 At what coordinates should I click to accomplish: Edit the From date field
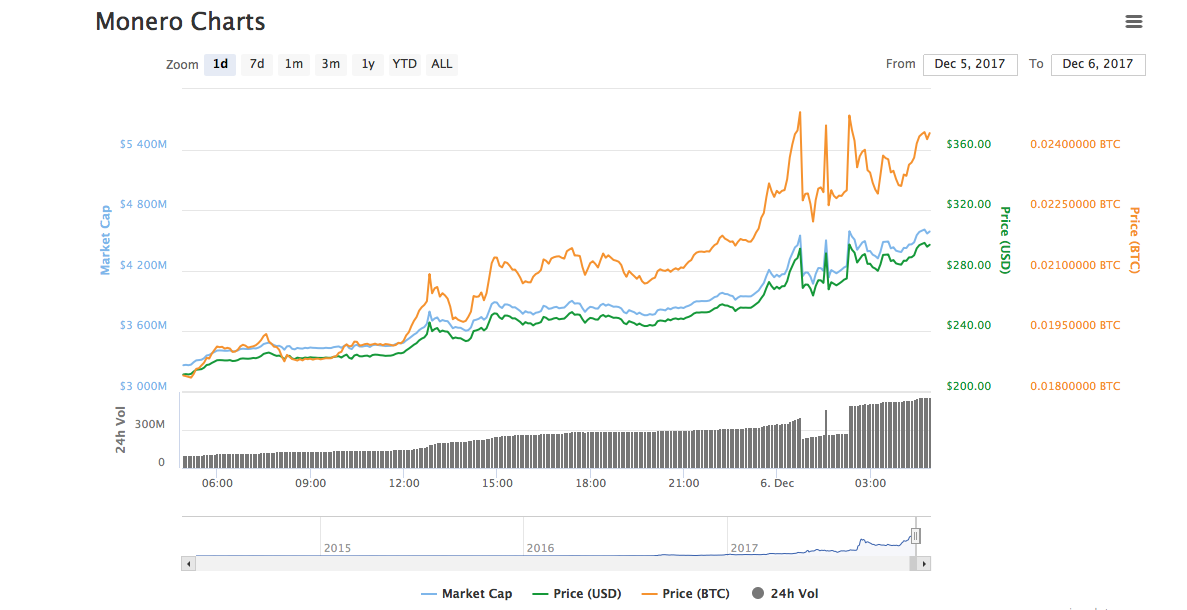point(969,64)
